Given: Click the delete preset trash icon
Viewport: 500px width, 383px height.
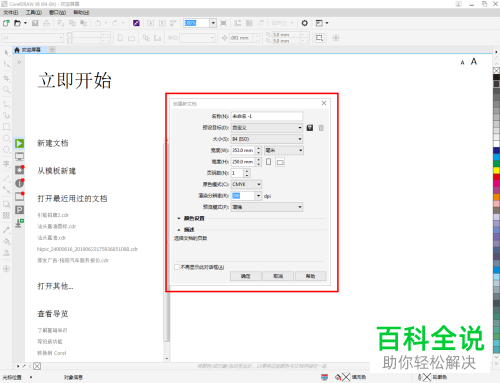Looking at the screenshot, I should click(321, 128).
